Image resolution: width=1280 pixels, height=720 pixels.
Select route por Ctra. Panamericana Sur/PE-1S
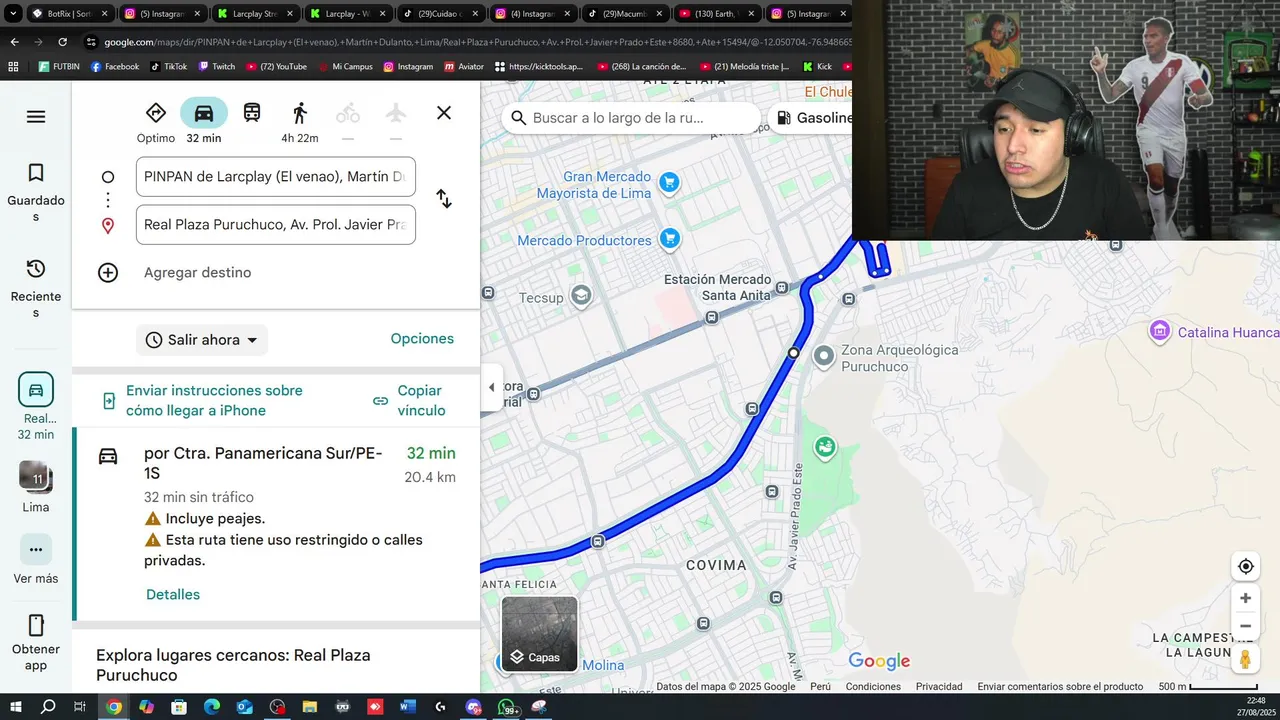278,524
